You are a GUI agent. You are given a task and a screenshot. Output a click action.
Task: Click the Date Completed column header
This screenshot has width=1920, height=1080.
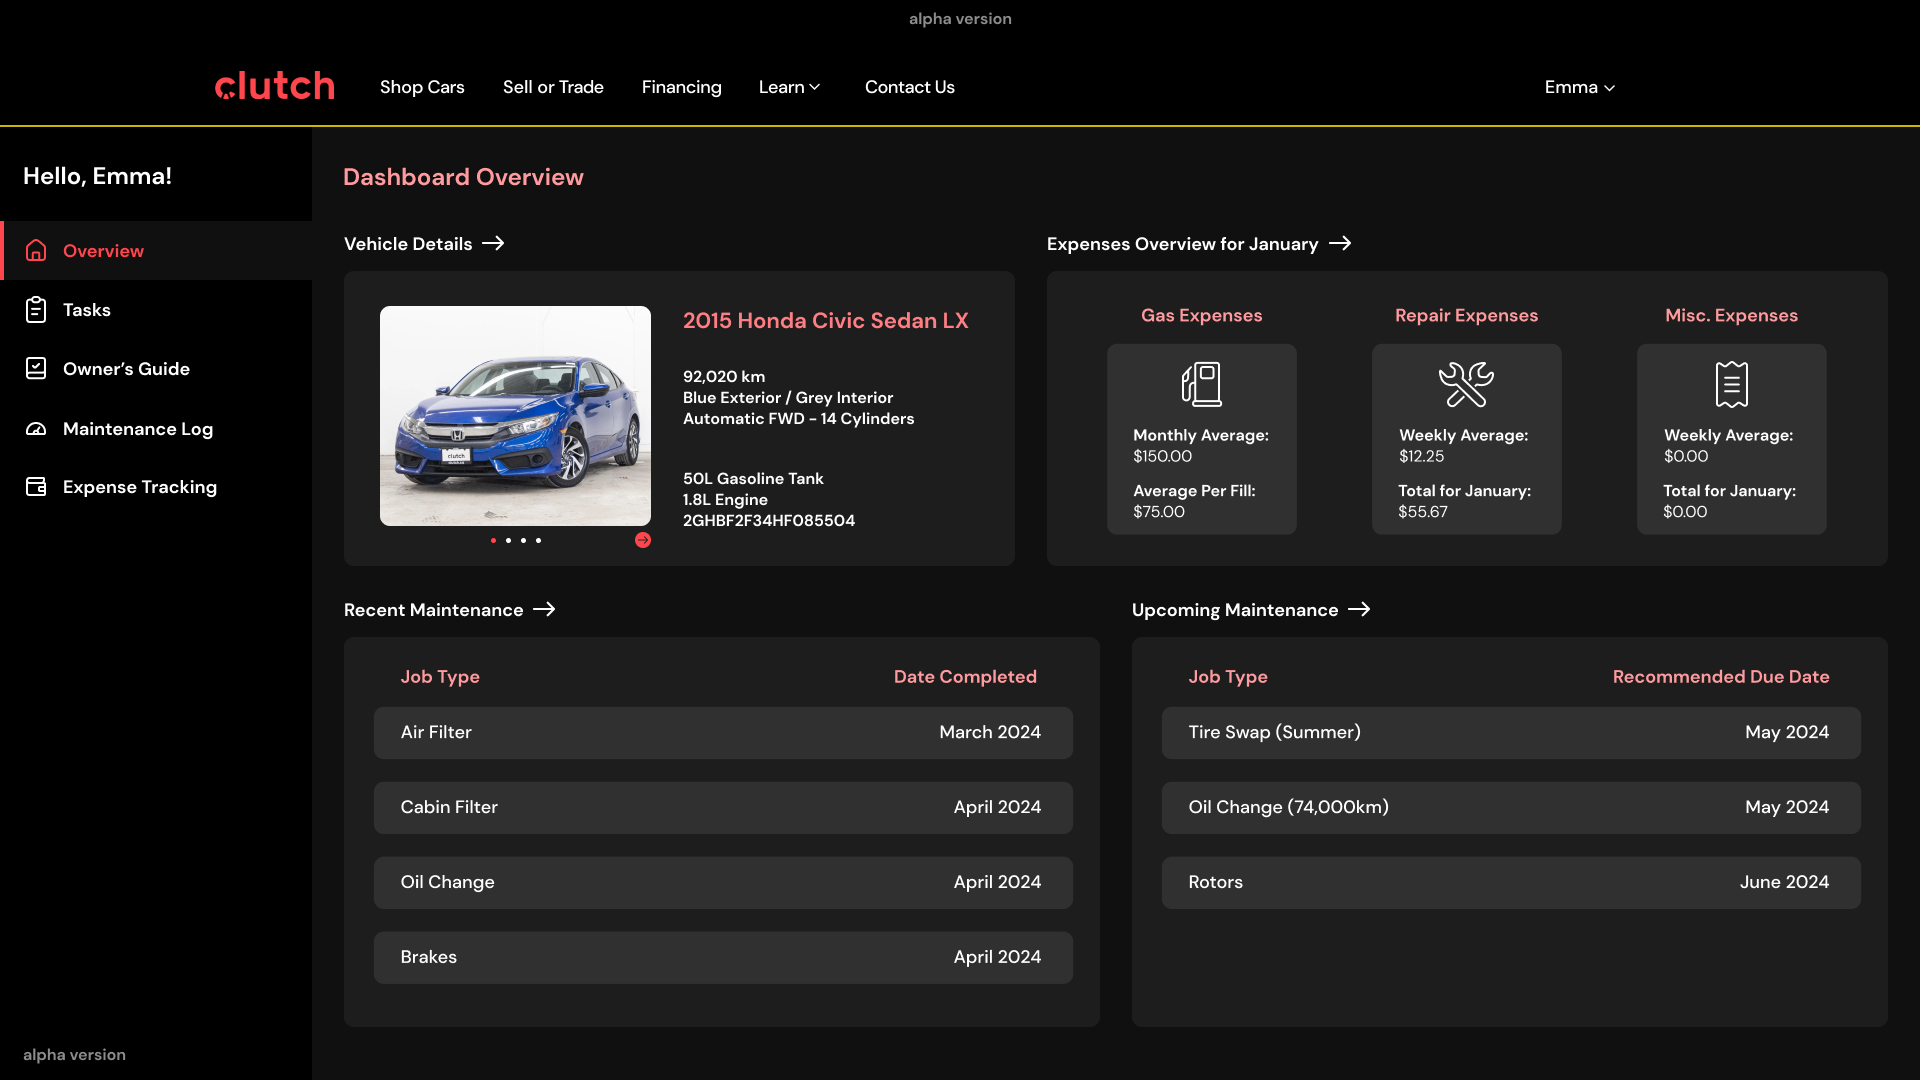(x=965, y=677)
